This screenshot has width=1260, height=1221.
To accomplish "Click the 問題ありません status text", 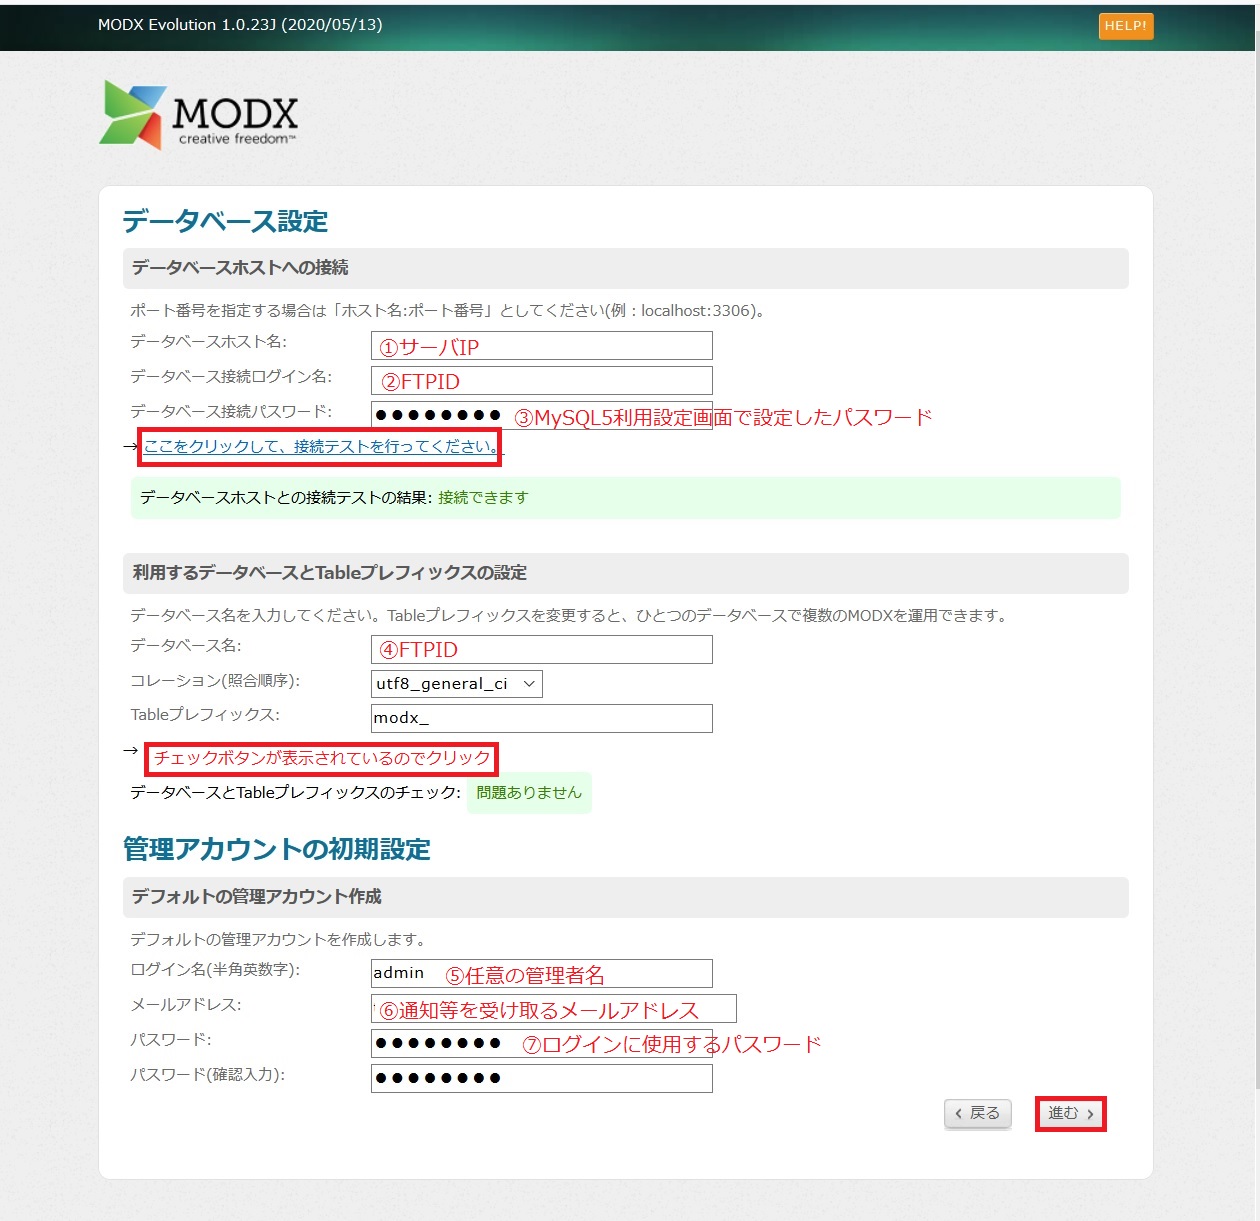I will (529, 793).
